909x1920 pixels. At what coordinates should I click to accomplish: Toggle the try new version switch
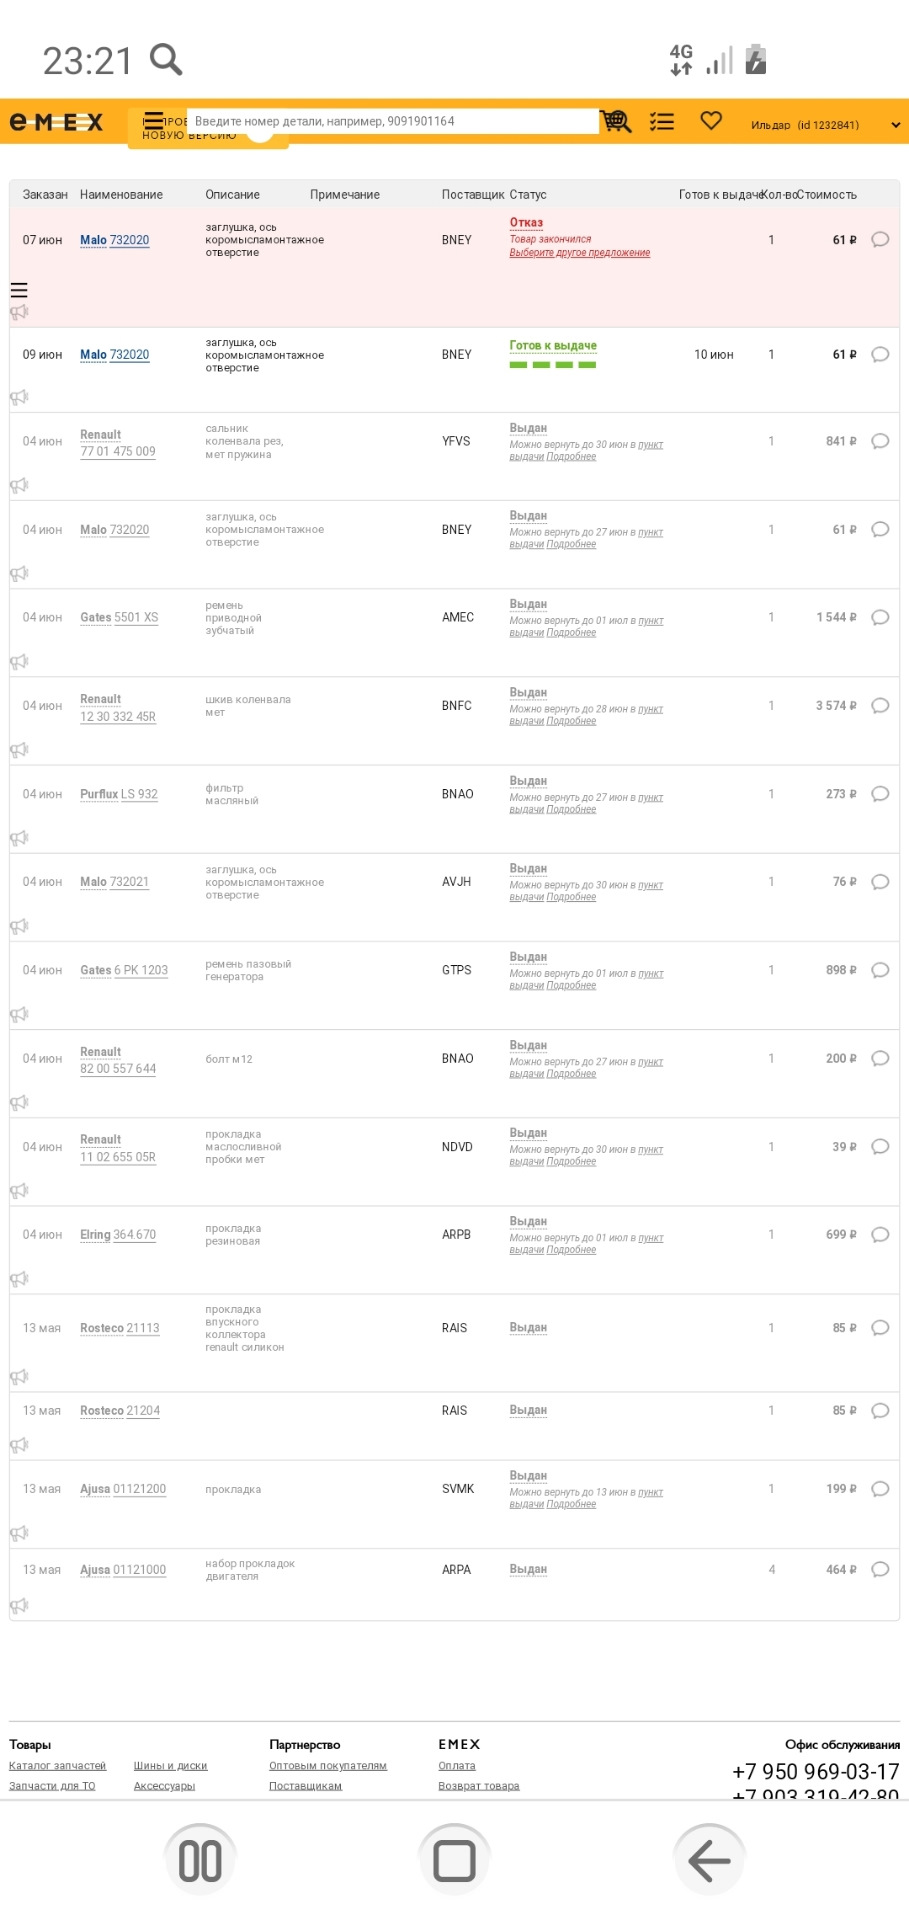(260, 132)
